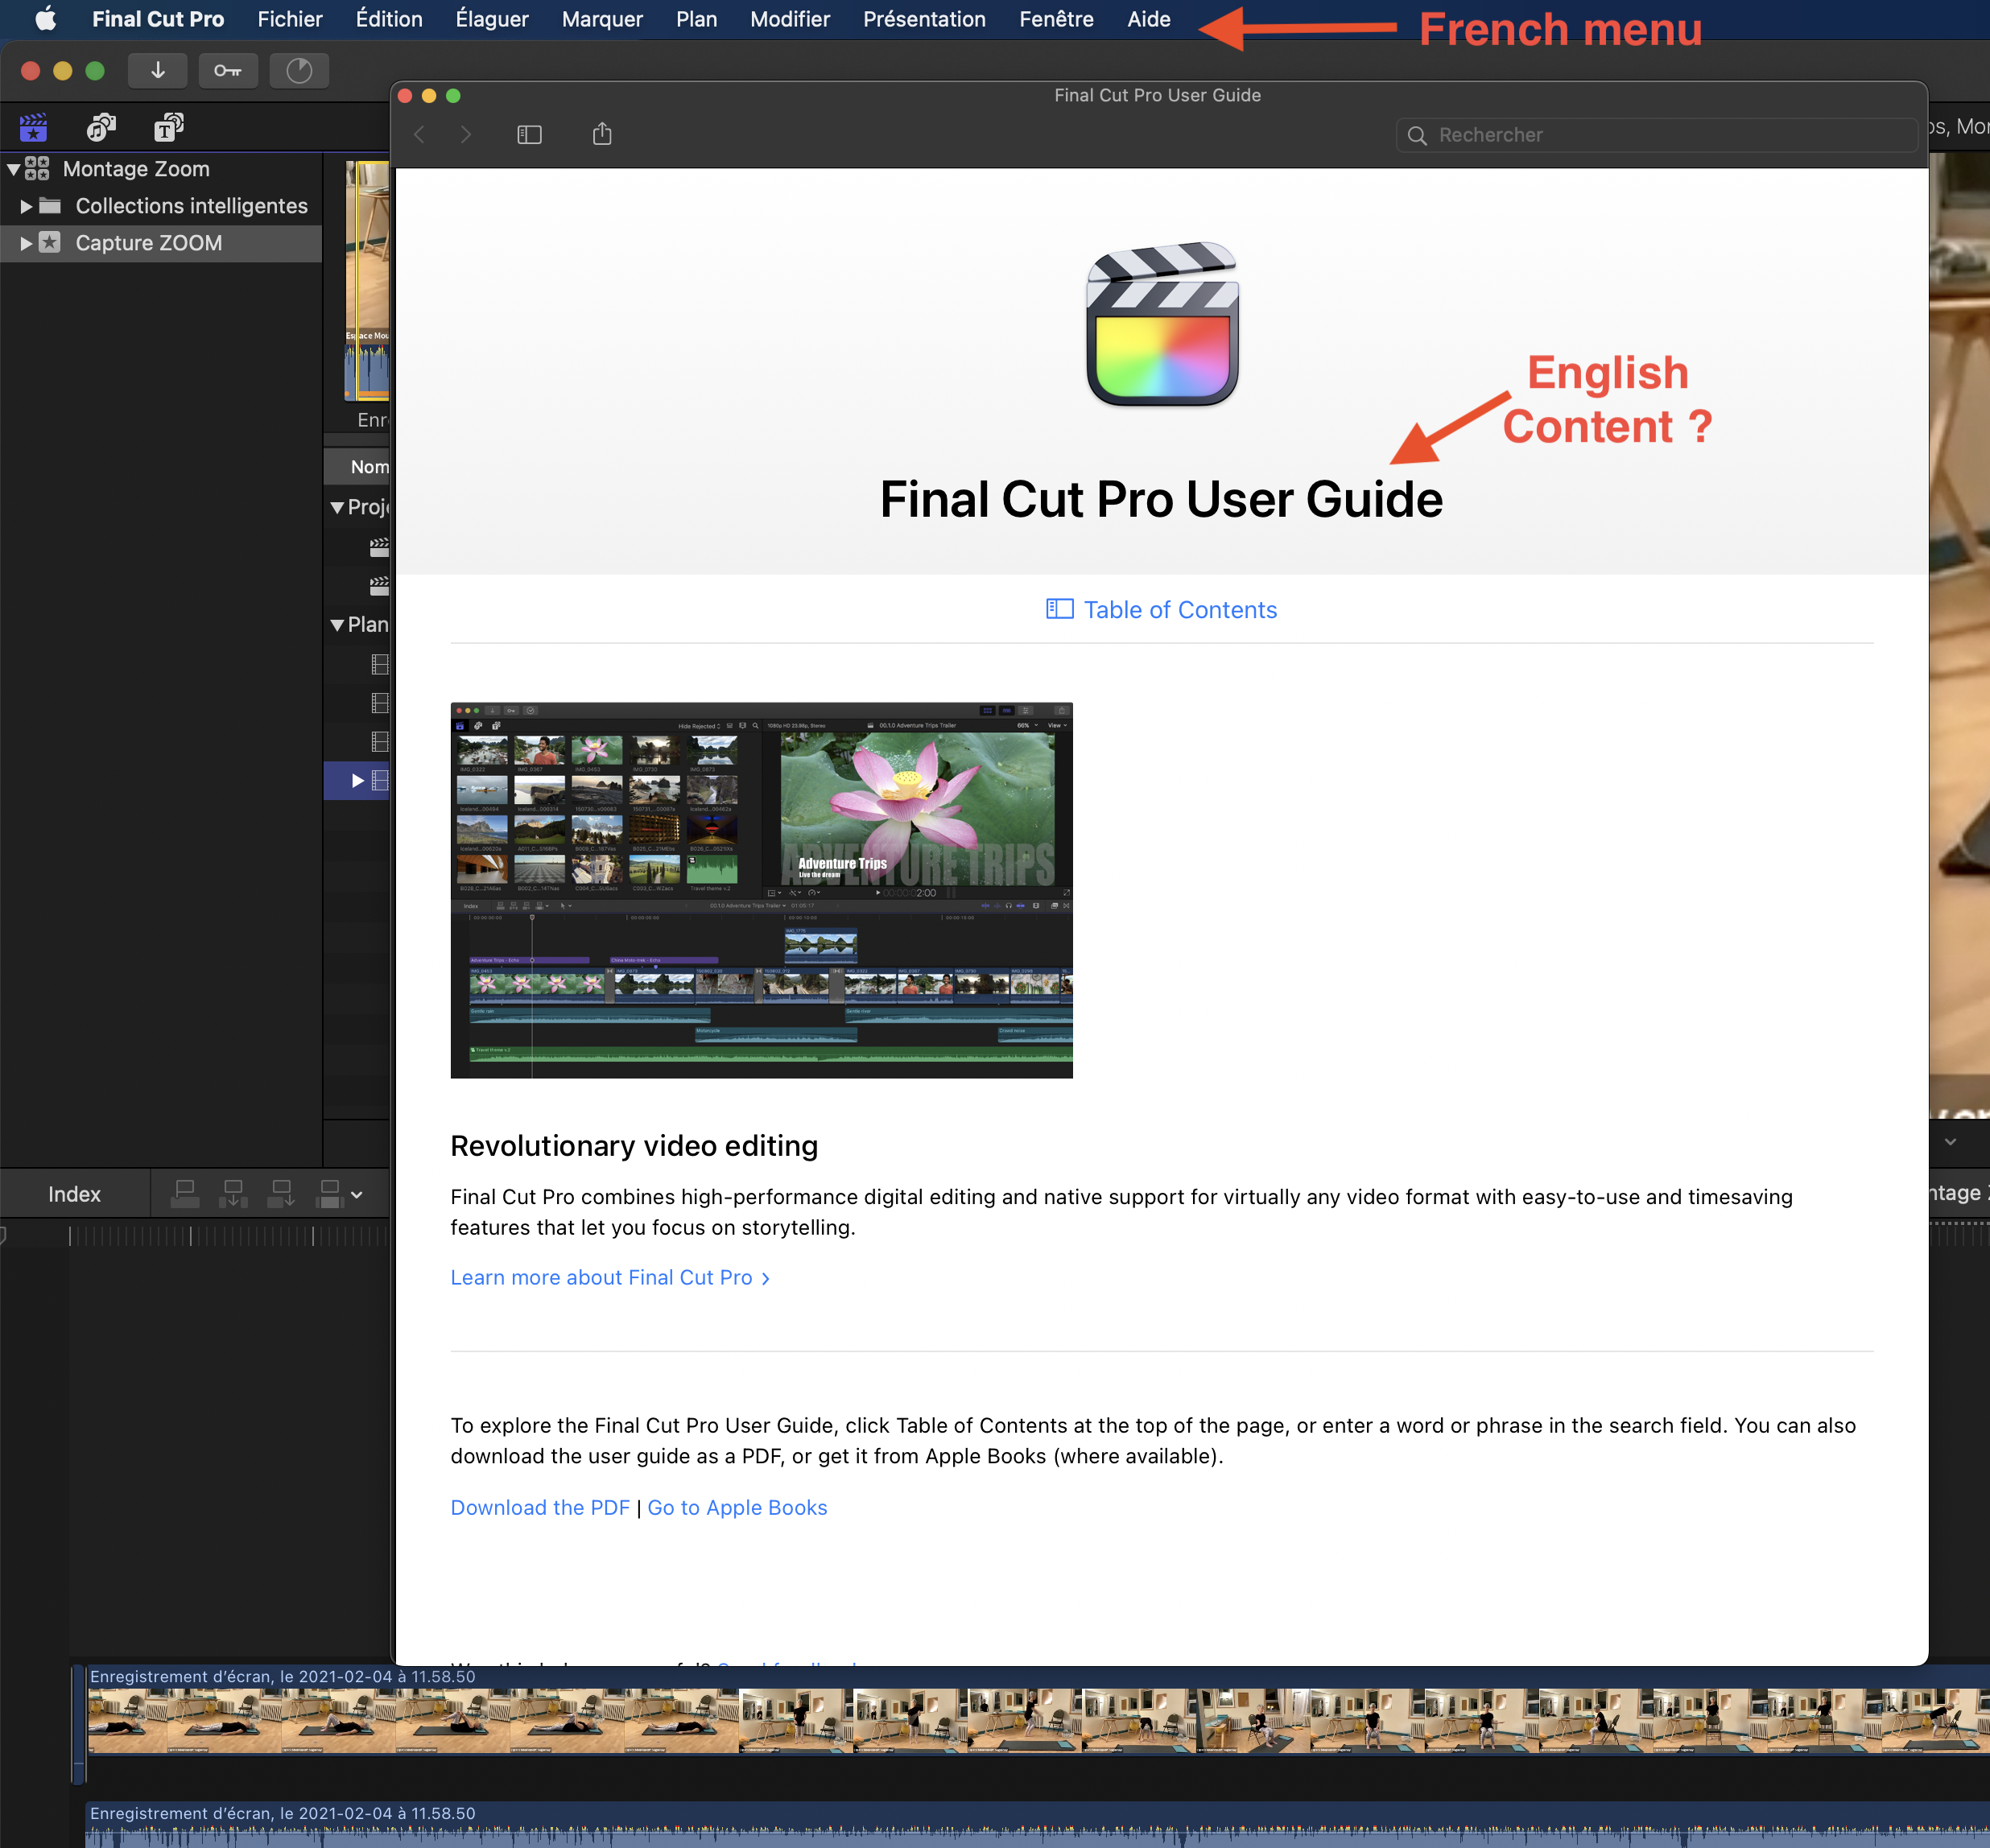Open the Présentation menu

924,19
